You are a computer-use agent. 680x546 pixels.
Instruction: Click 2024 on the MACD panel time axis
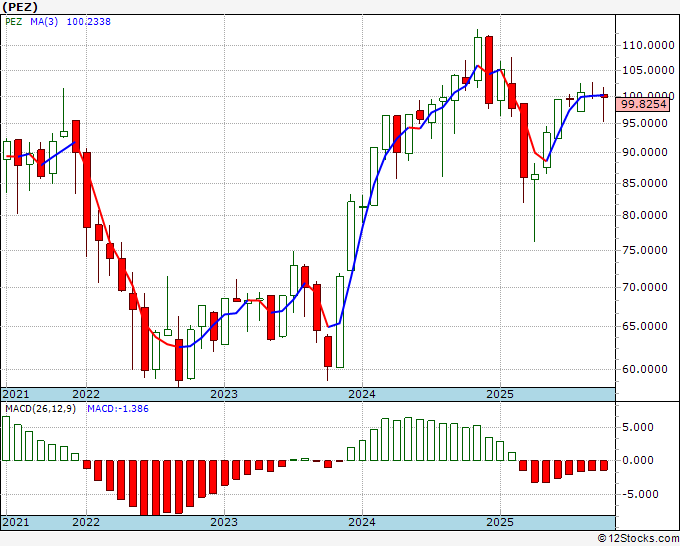pyautogui.click(x=362, y=522)
